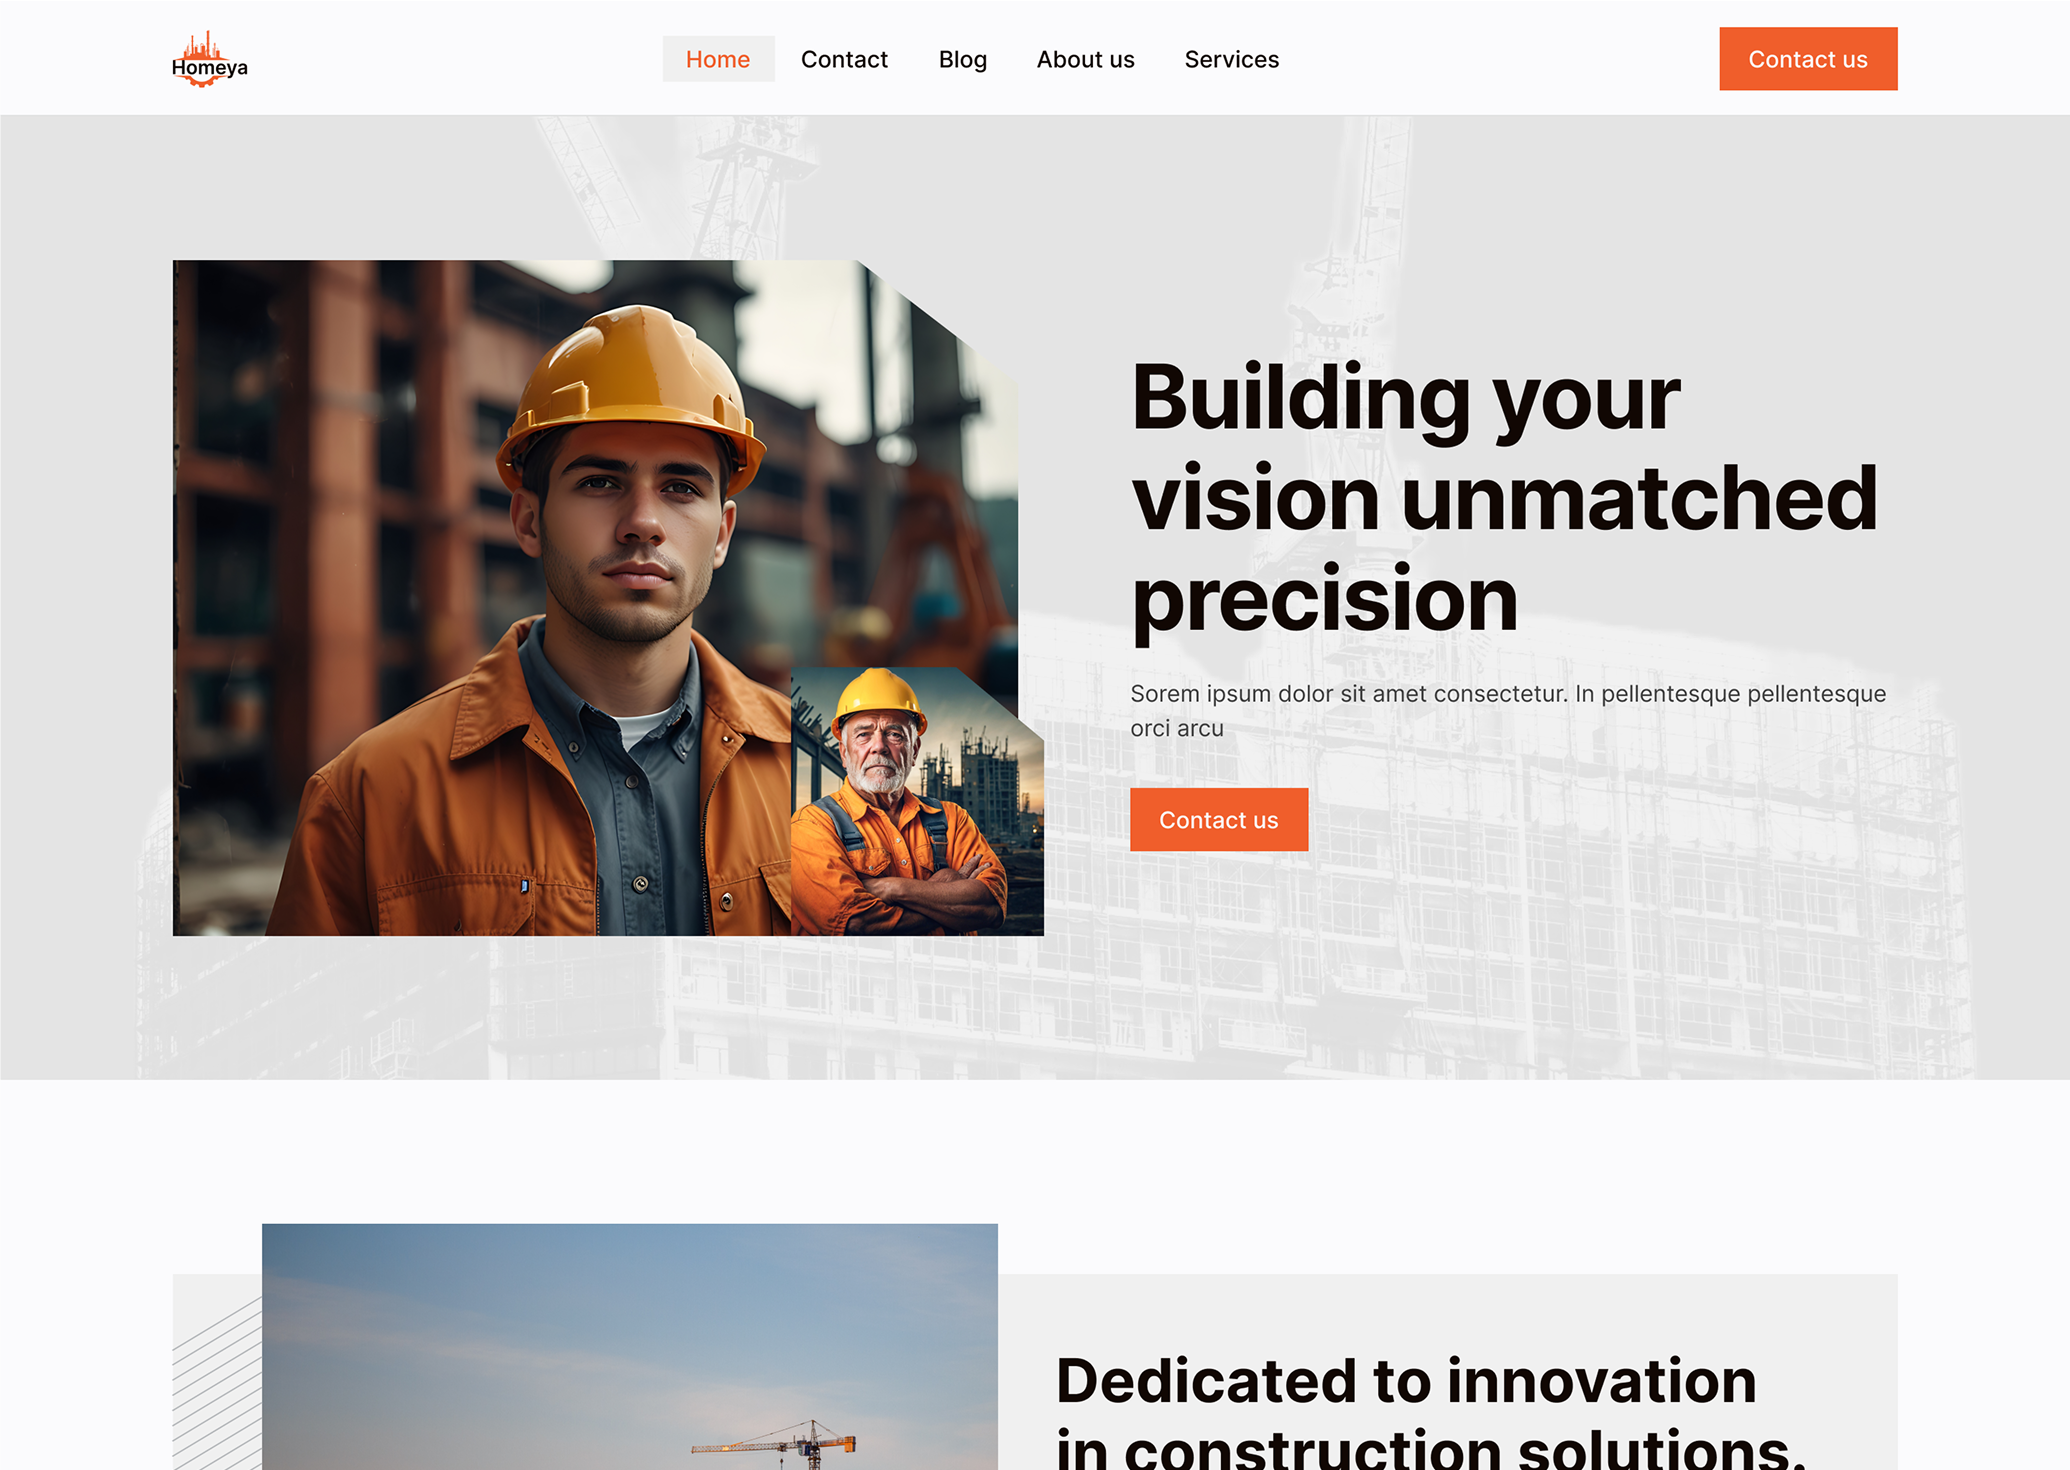The width and height of the screenshot is (2070, 1470).
Task: Click the hero section Contact us button
Action: 1218,820
